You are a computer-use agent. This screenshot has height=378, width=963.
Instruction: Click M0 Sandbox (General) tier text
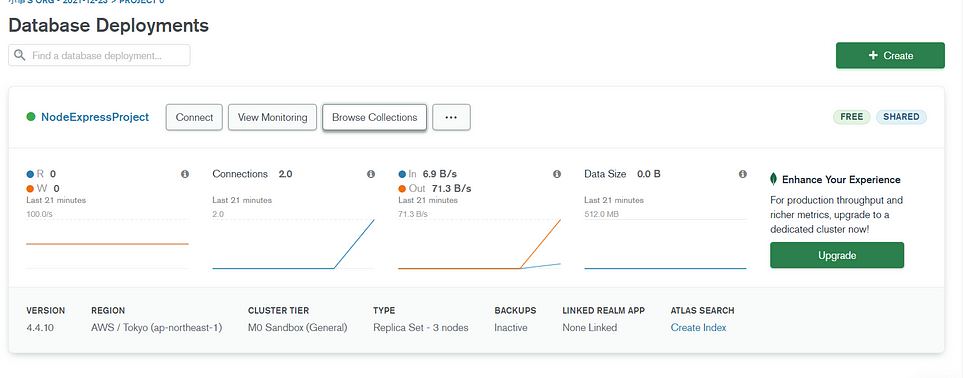pyautogui.click(x=298, y=328)
